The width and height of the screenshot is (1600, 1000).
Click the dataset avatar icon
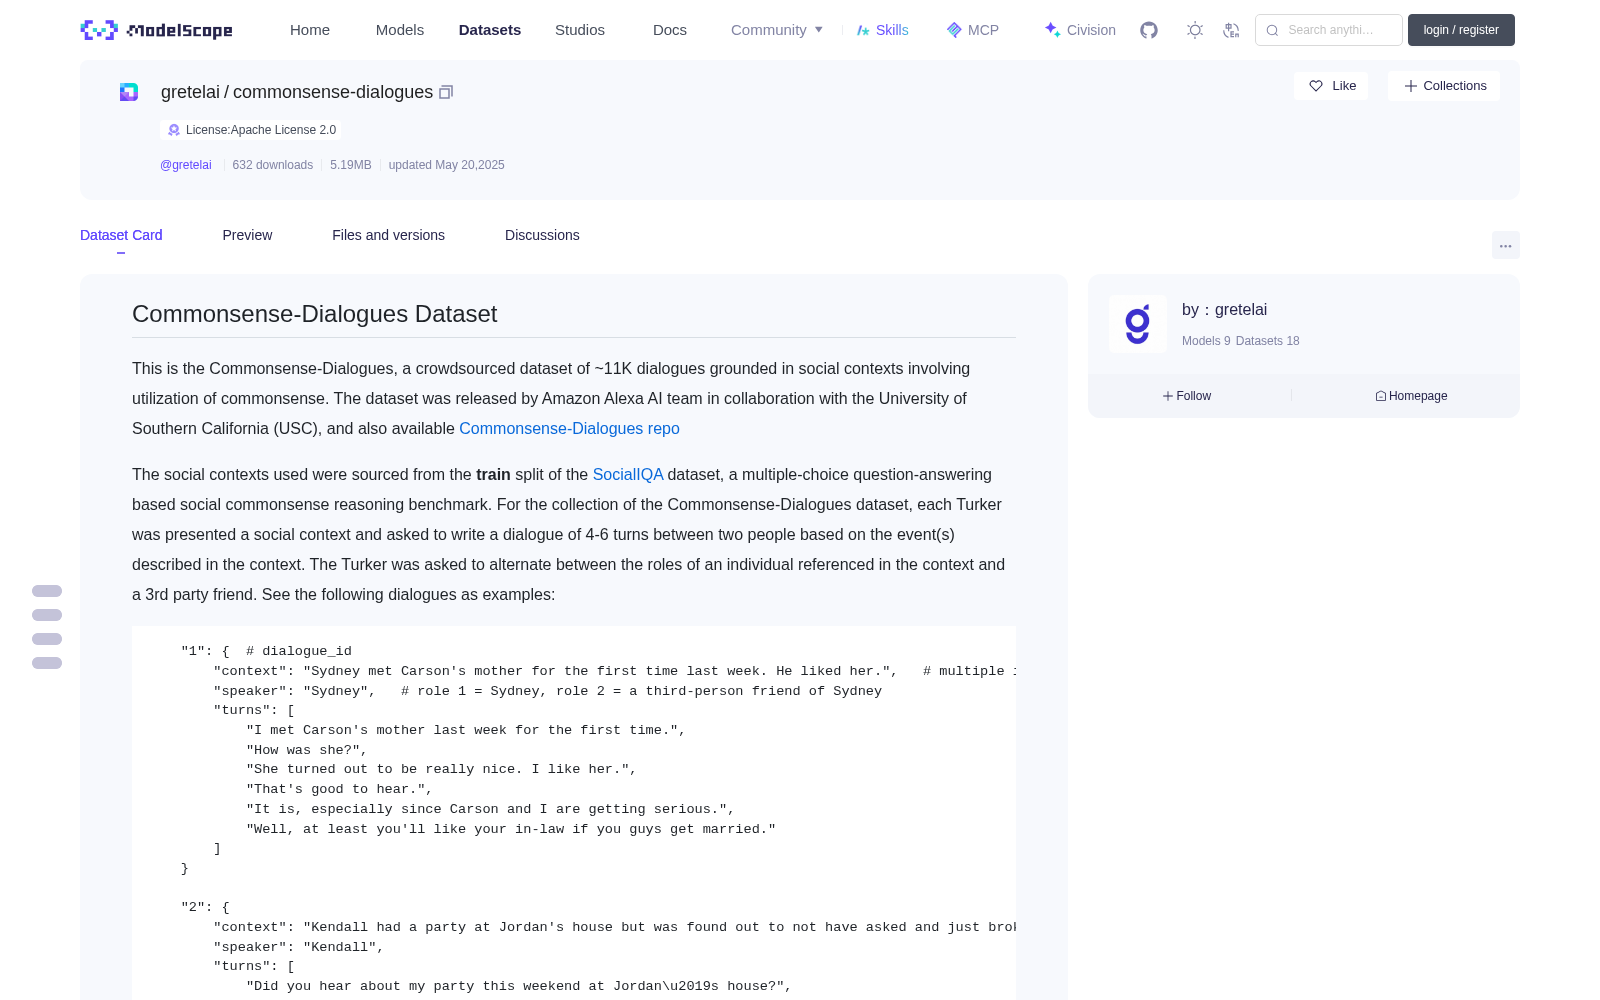(x=129, y=92)
